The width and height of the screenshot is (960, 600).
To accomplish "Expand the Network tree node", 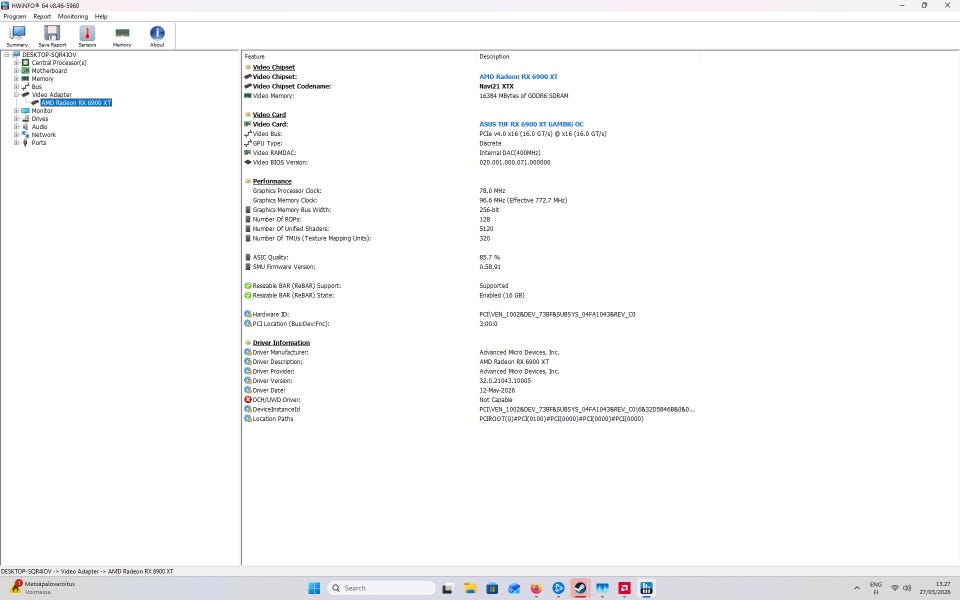I will (x=17, y=135).
